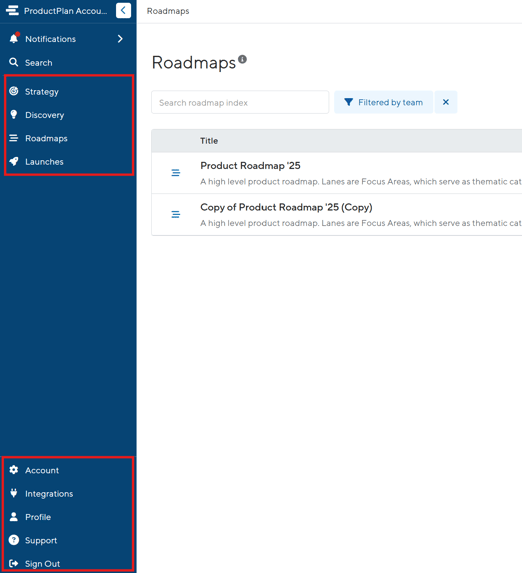Click the Discovery lightbulb icon
Viewport: 522px width, 573px height.
(x=14, y=115)
